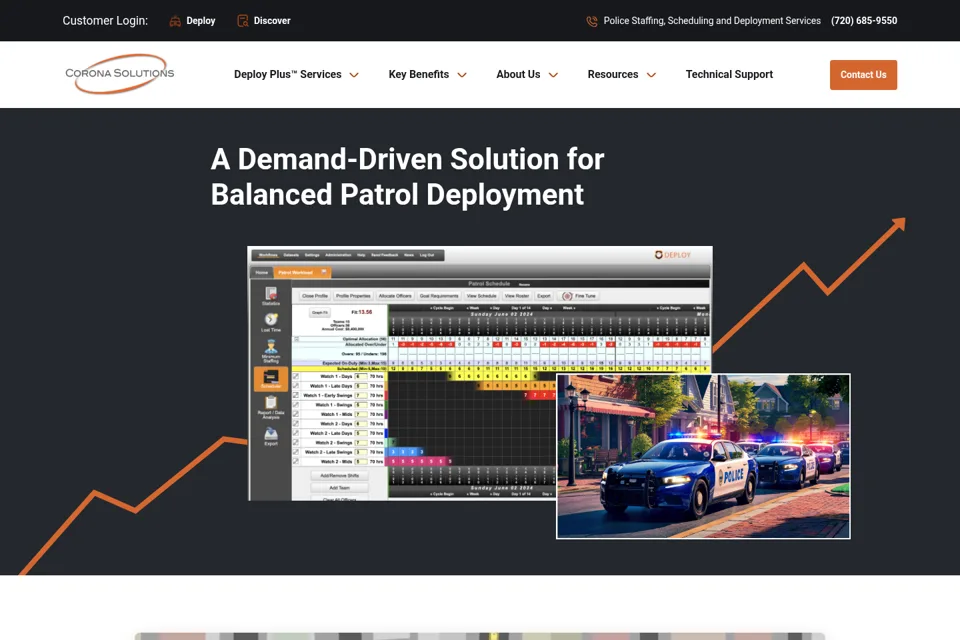Click the Lost Time clock icon in screenshot
Viewport: 960px width, 640px height.
pos(271,322)
